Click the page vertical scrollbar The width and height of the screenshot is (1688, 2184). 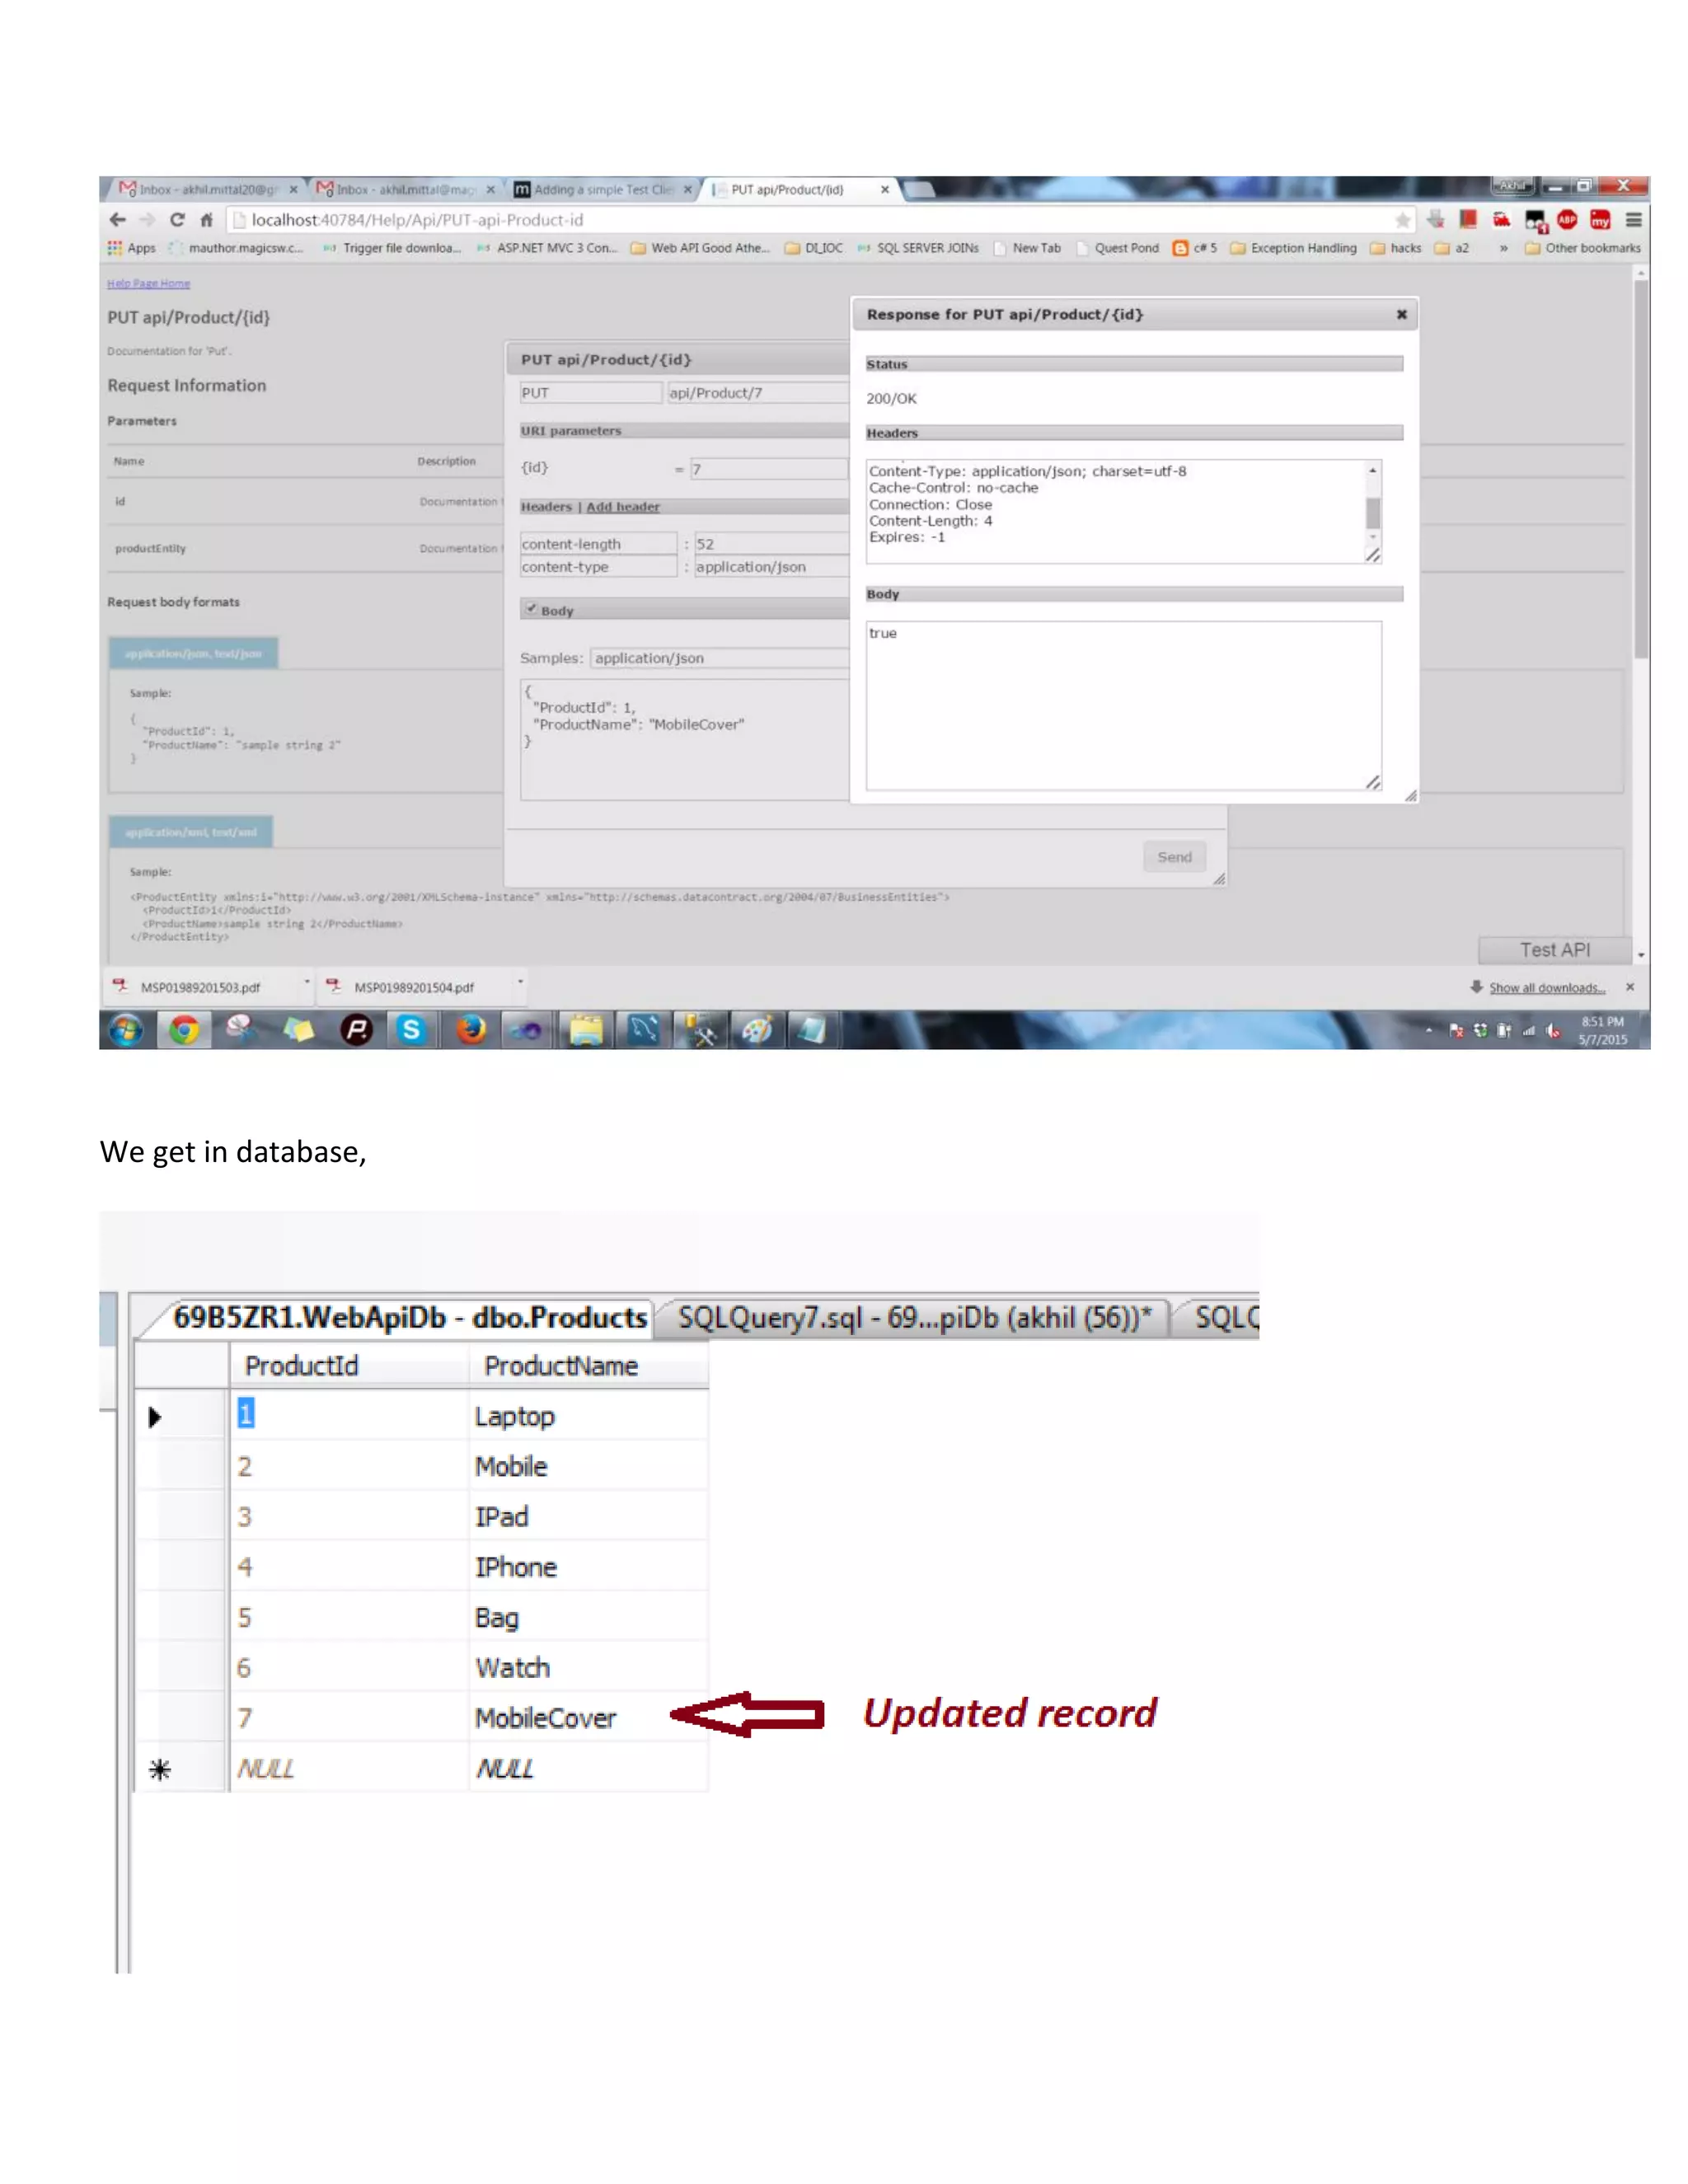[1640, 470]
